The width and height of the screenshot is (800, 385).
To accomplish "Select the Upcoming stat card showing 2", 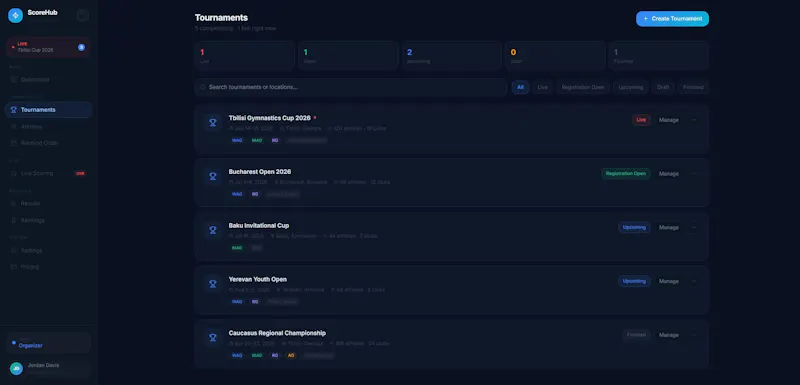I will pos(452,56).
